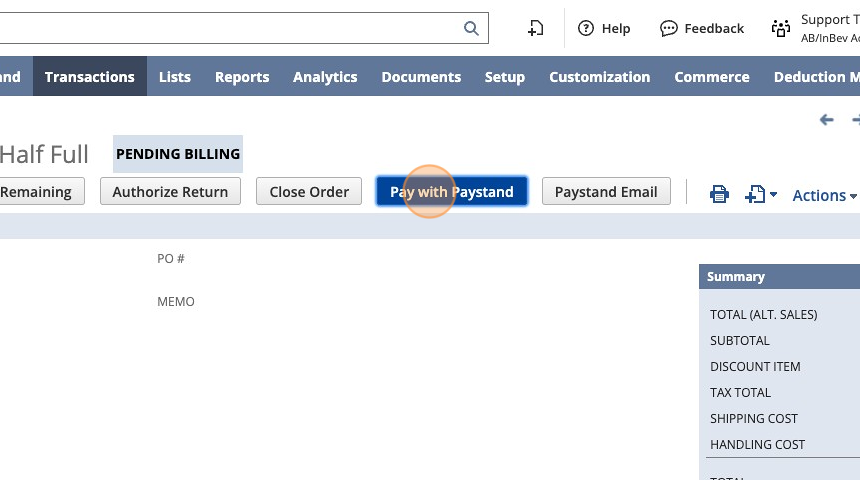The height and width of the screenshot is (480, 860).
Task: Click the Summary panel header
Action: tap(779, 276)
